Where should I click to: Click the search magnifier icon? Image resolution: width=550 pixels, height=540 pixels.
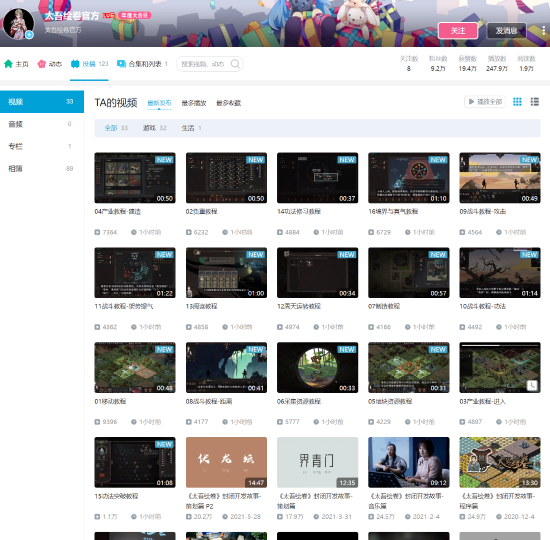click(235, 64)
